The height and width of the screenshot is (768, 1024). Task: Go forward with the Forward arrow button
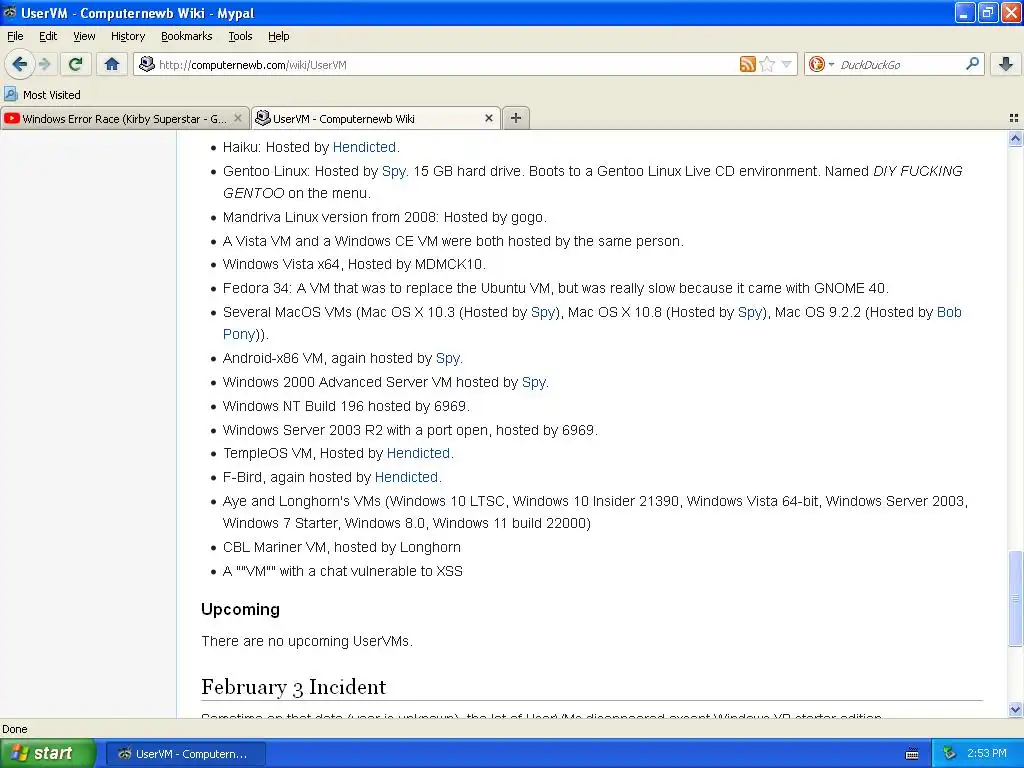point(44,64)
